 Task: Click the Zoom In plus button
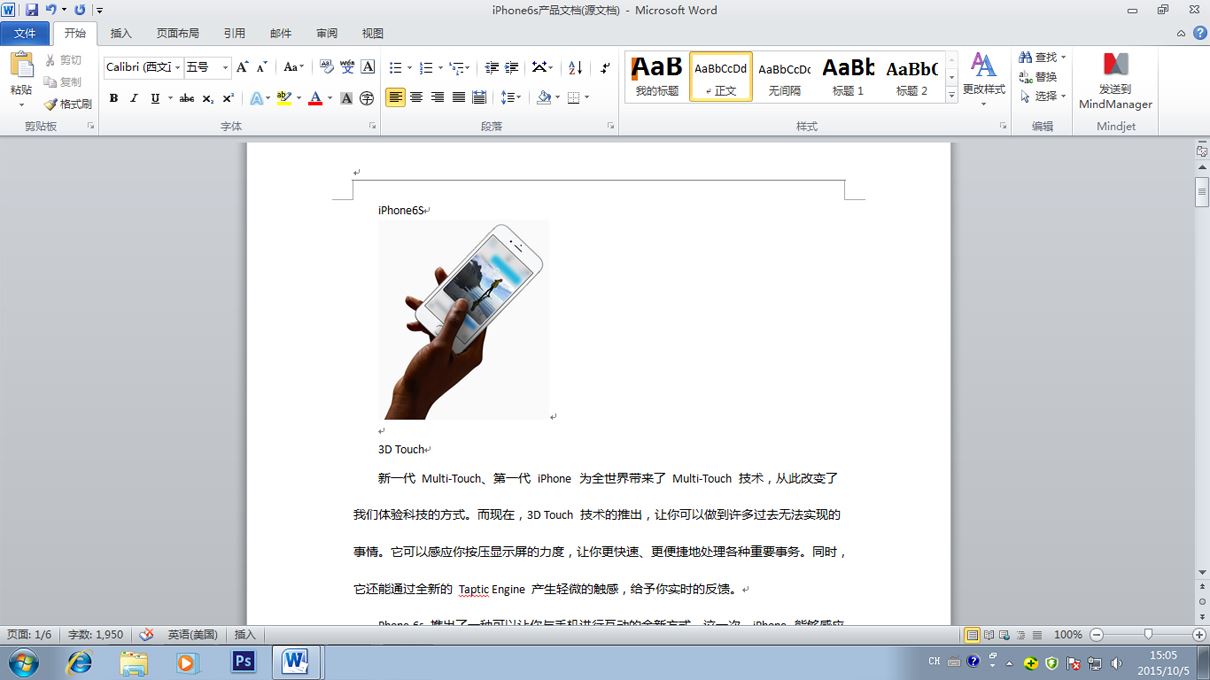point(1199,635)
